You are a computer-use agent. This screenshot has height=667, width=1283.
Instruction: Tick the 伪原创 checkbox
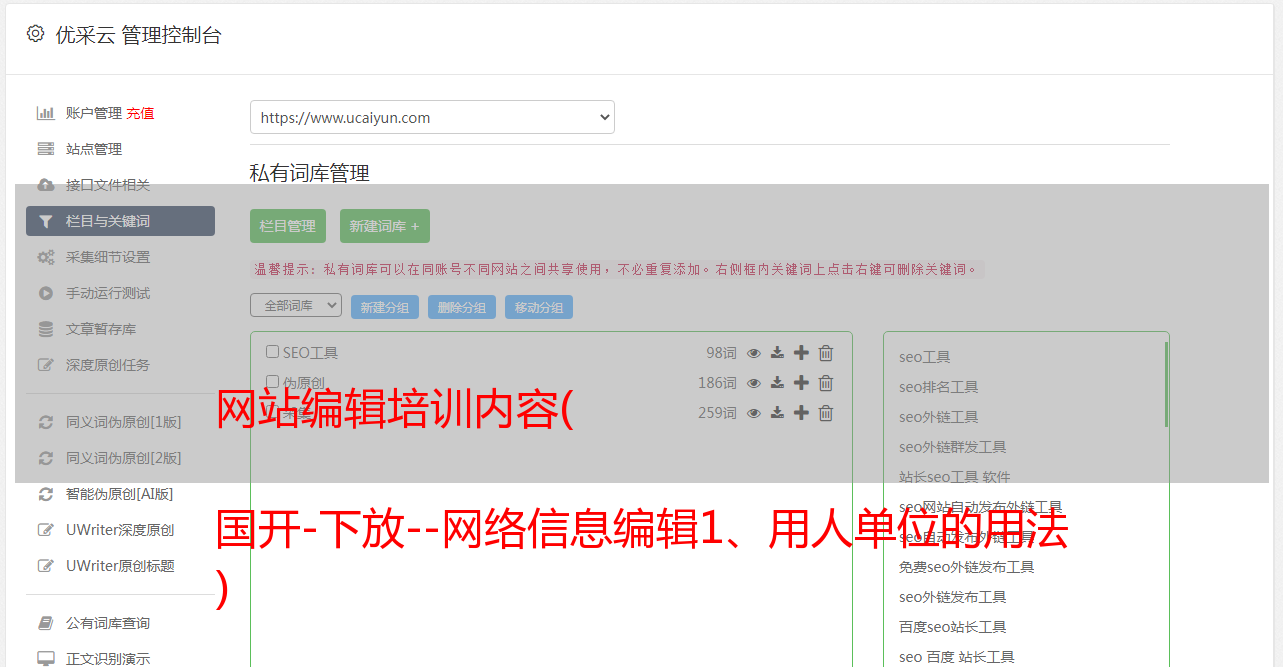pos(272,382)
